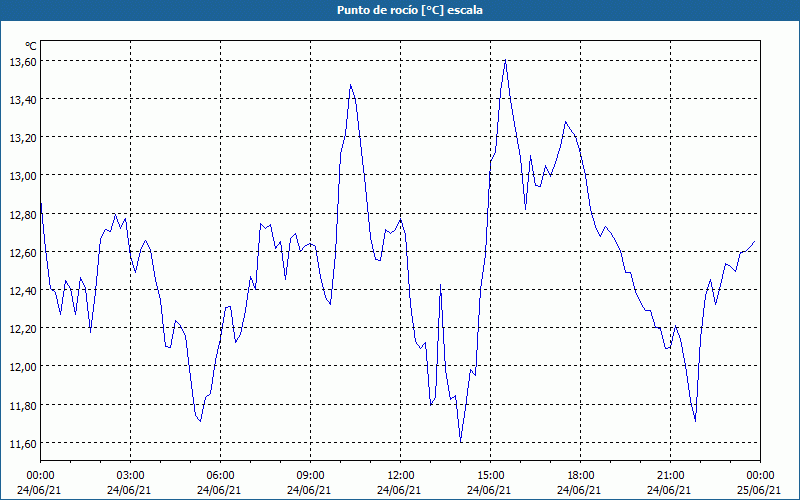
Task: Click the 21:00 time axis label
Action: point(670,476)
